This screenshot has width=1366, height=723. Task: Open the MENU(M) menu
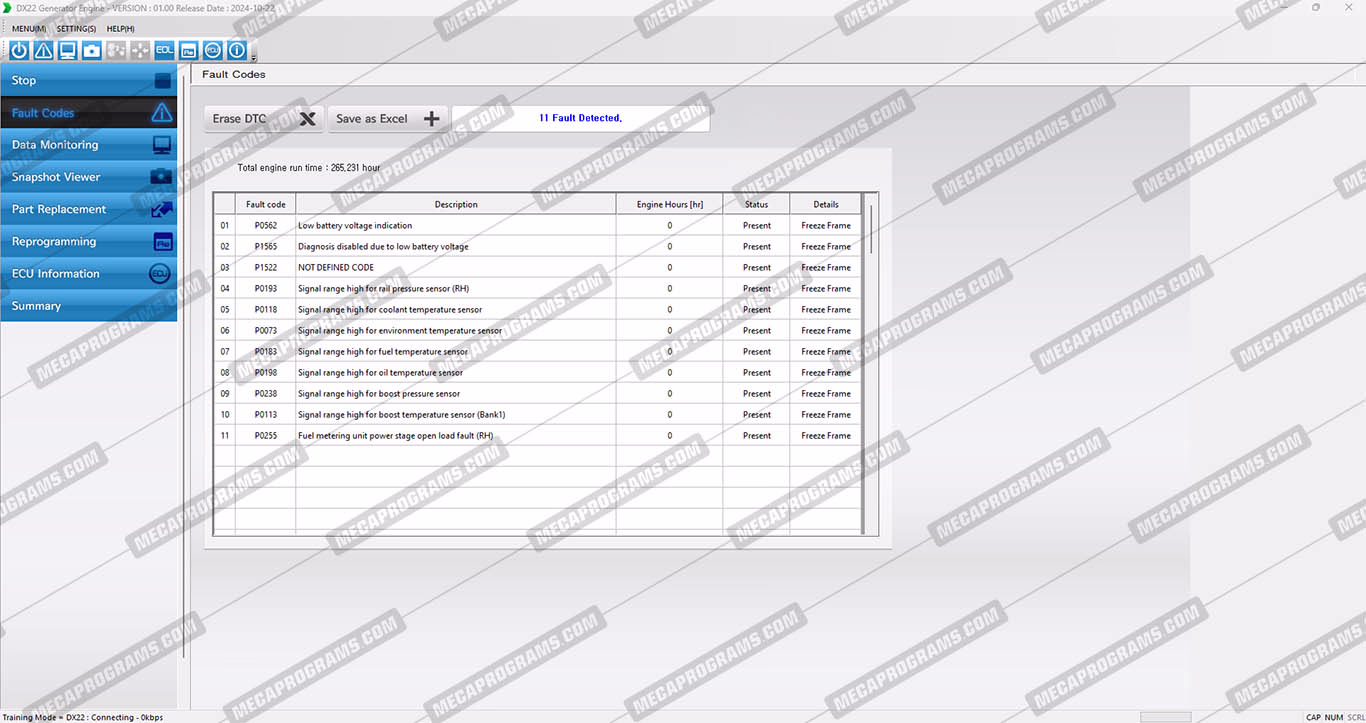click(28, 29)
